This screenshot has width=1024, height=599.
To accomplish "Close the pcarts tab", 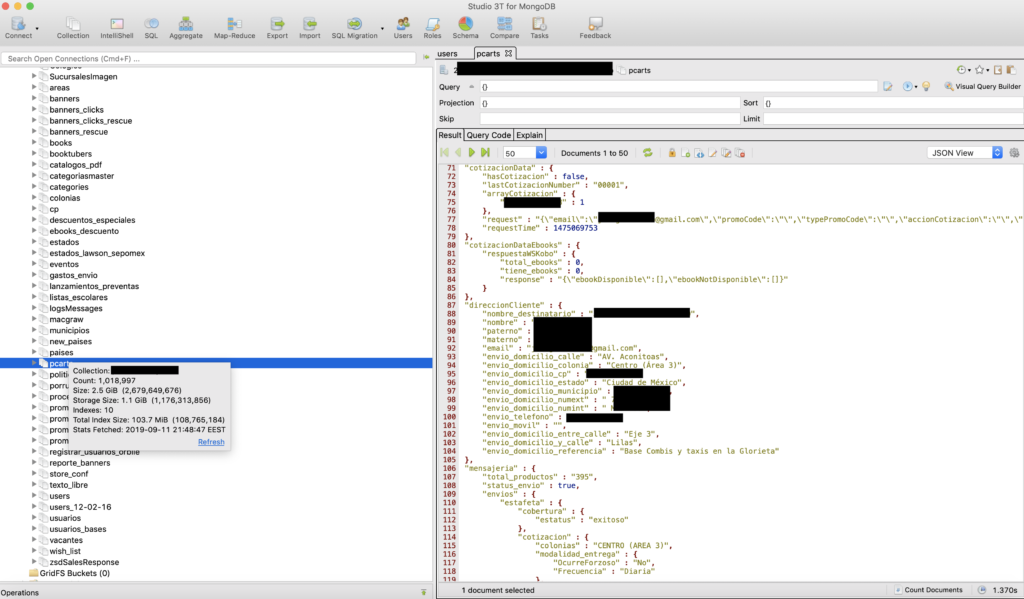I will 509,53.
